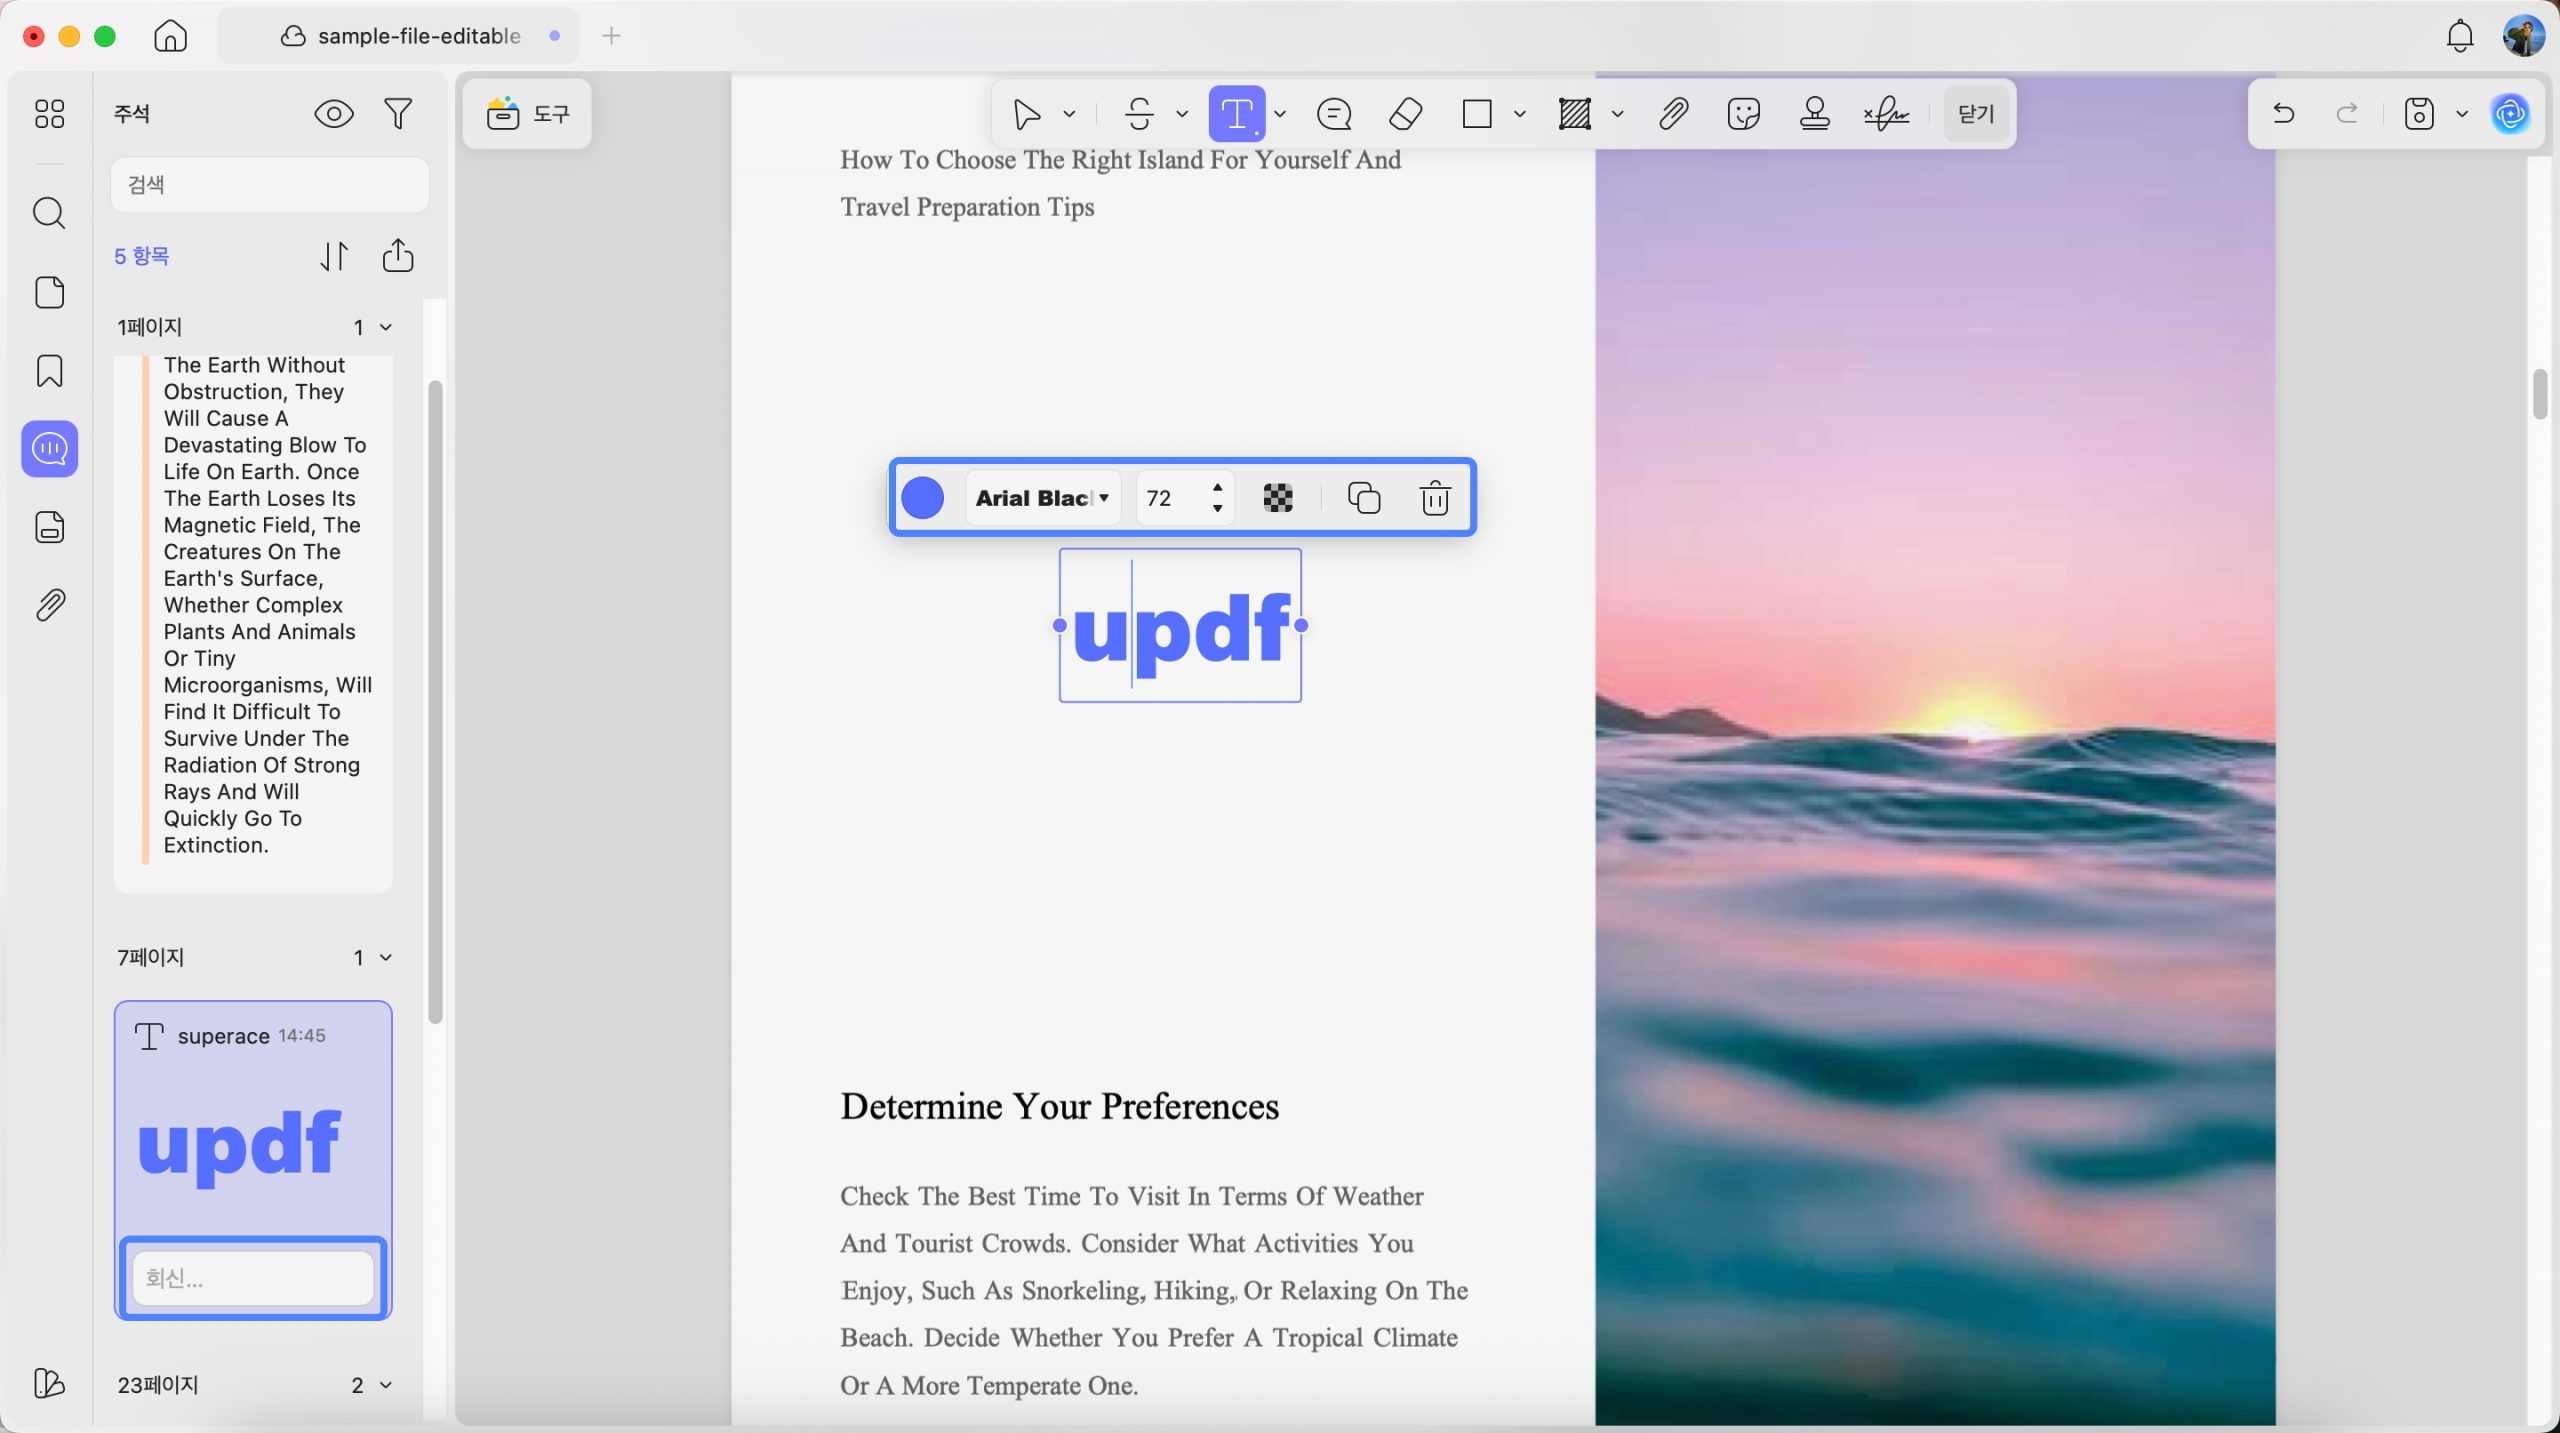Viewport: 2560px width, 1433px height.
Task: Open the signature tool
Action: tap(1886, 114)
